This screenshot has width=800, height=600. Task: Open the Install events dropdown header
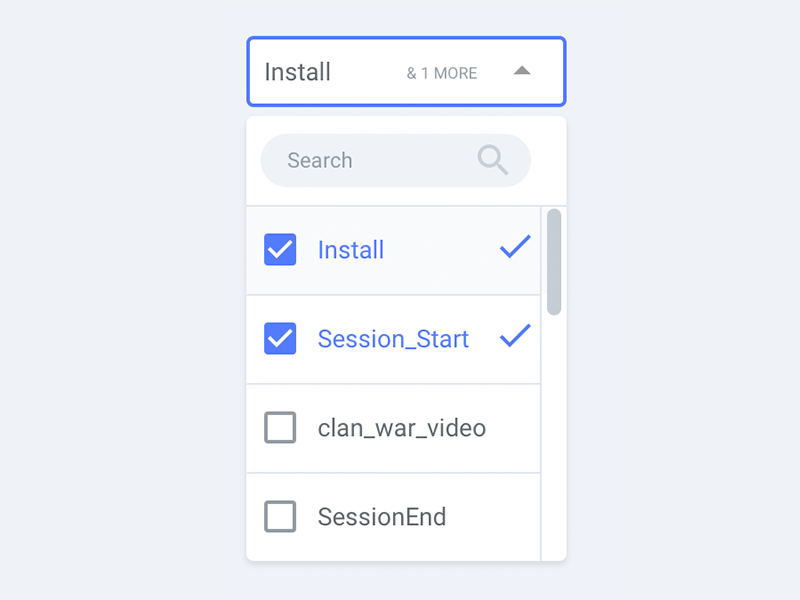coord(406,71)
